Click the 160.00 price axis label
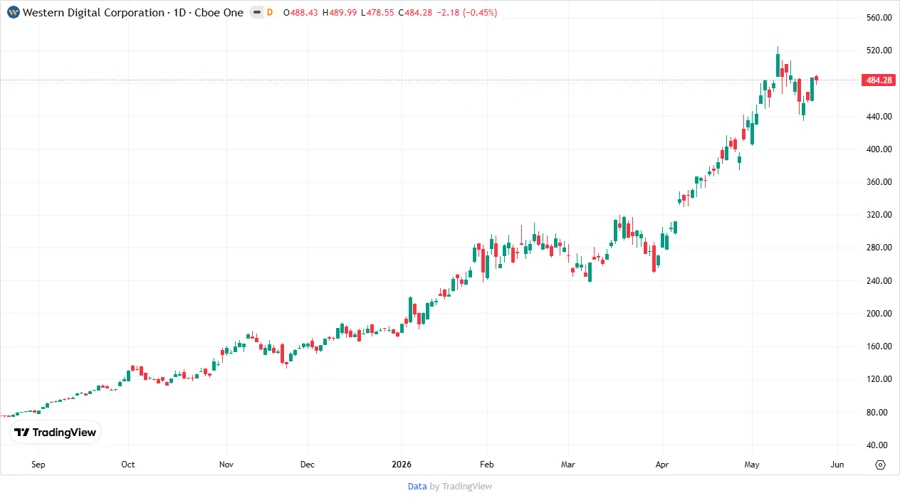The width and height of the screenshot is (900, 498). [x=879, y=346]
